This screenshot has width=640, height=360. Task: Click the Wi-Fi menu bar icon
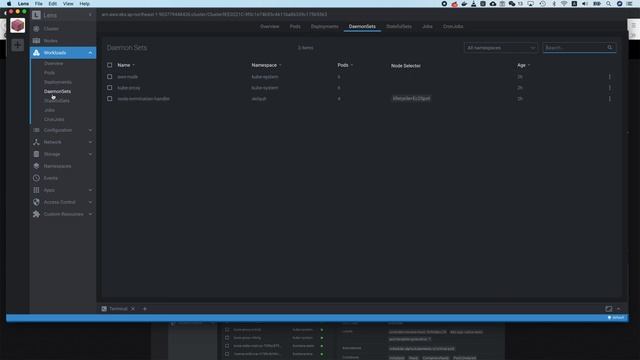coord(564,4)
